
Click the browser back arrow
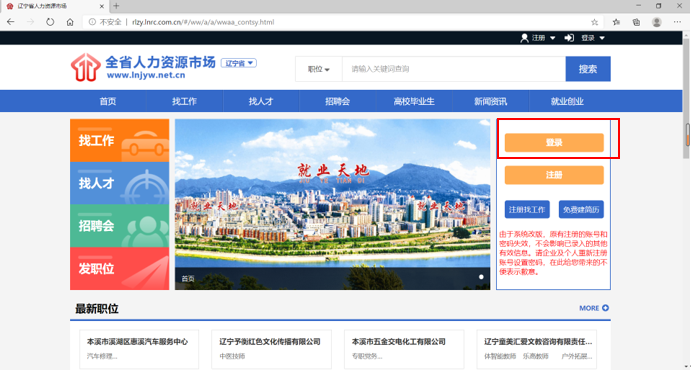11,22
